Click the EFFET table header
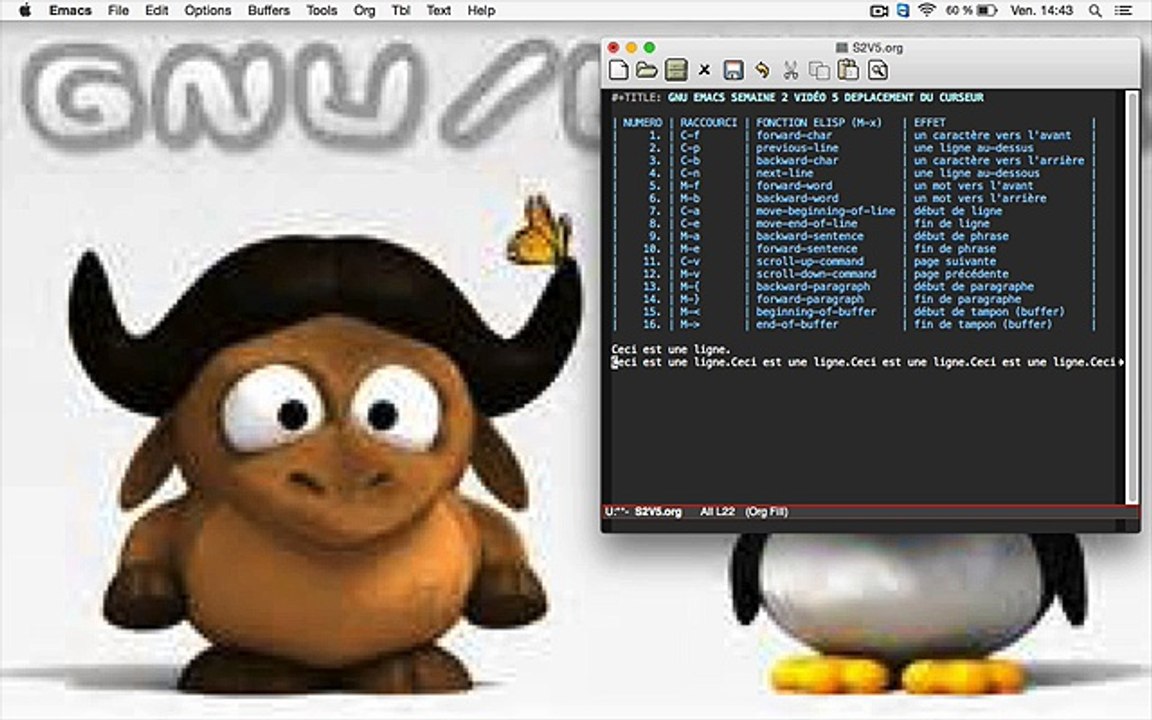1152x720 pixels. point(929,123)
